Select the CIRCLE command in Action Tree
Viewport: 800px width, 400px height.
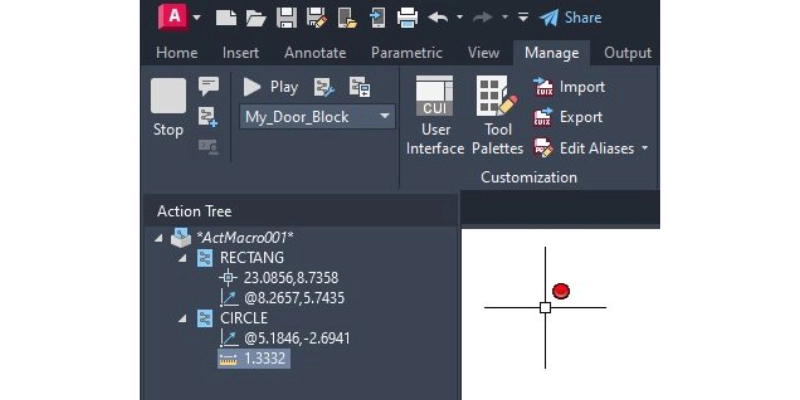coord(244,318)
